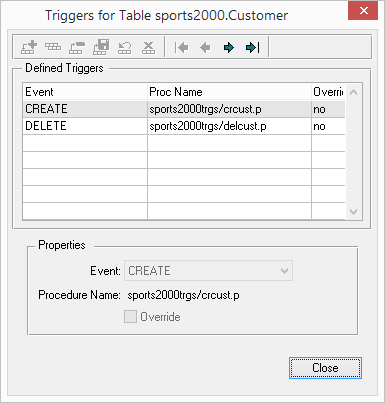
Task: Go to next table with green right arrow
Action: [229, 48]
